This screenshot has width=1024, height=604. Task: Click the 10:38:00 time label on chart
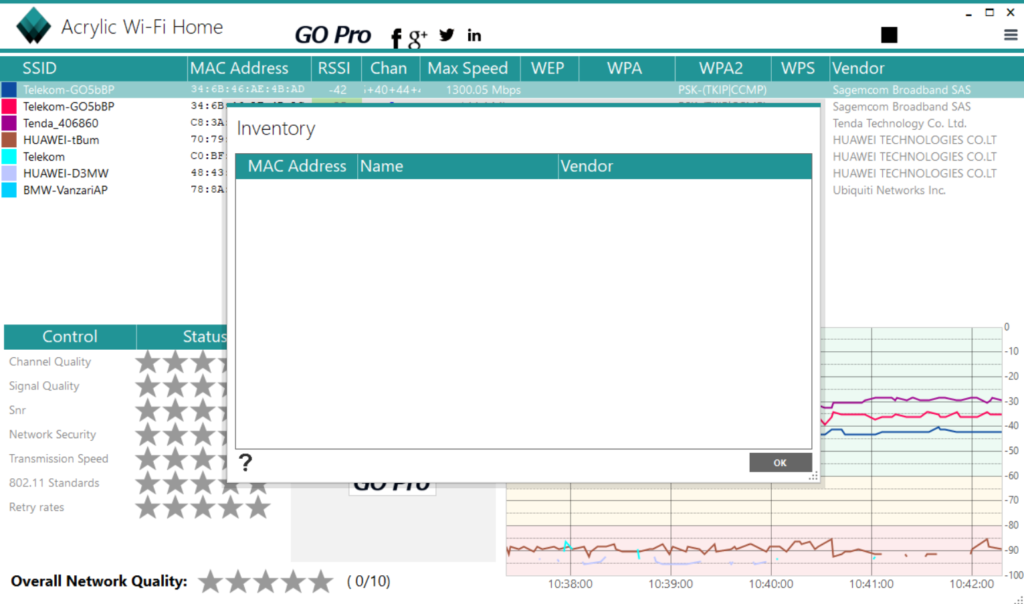[x=570, y=584]
